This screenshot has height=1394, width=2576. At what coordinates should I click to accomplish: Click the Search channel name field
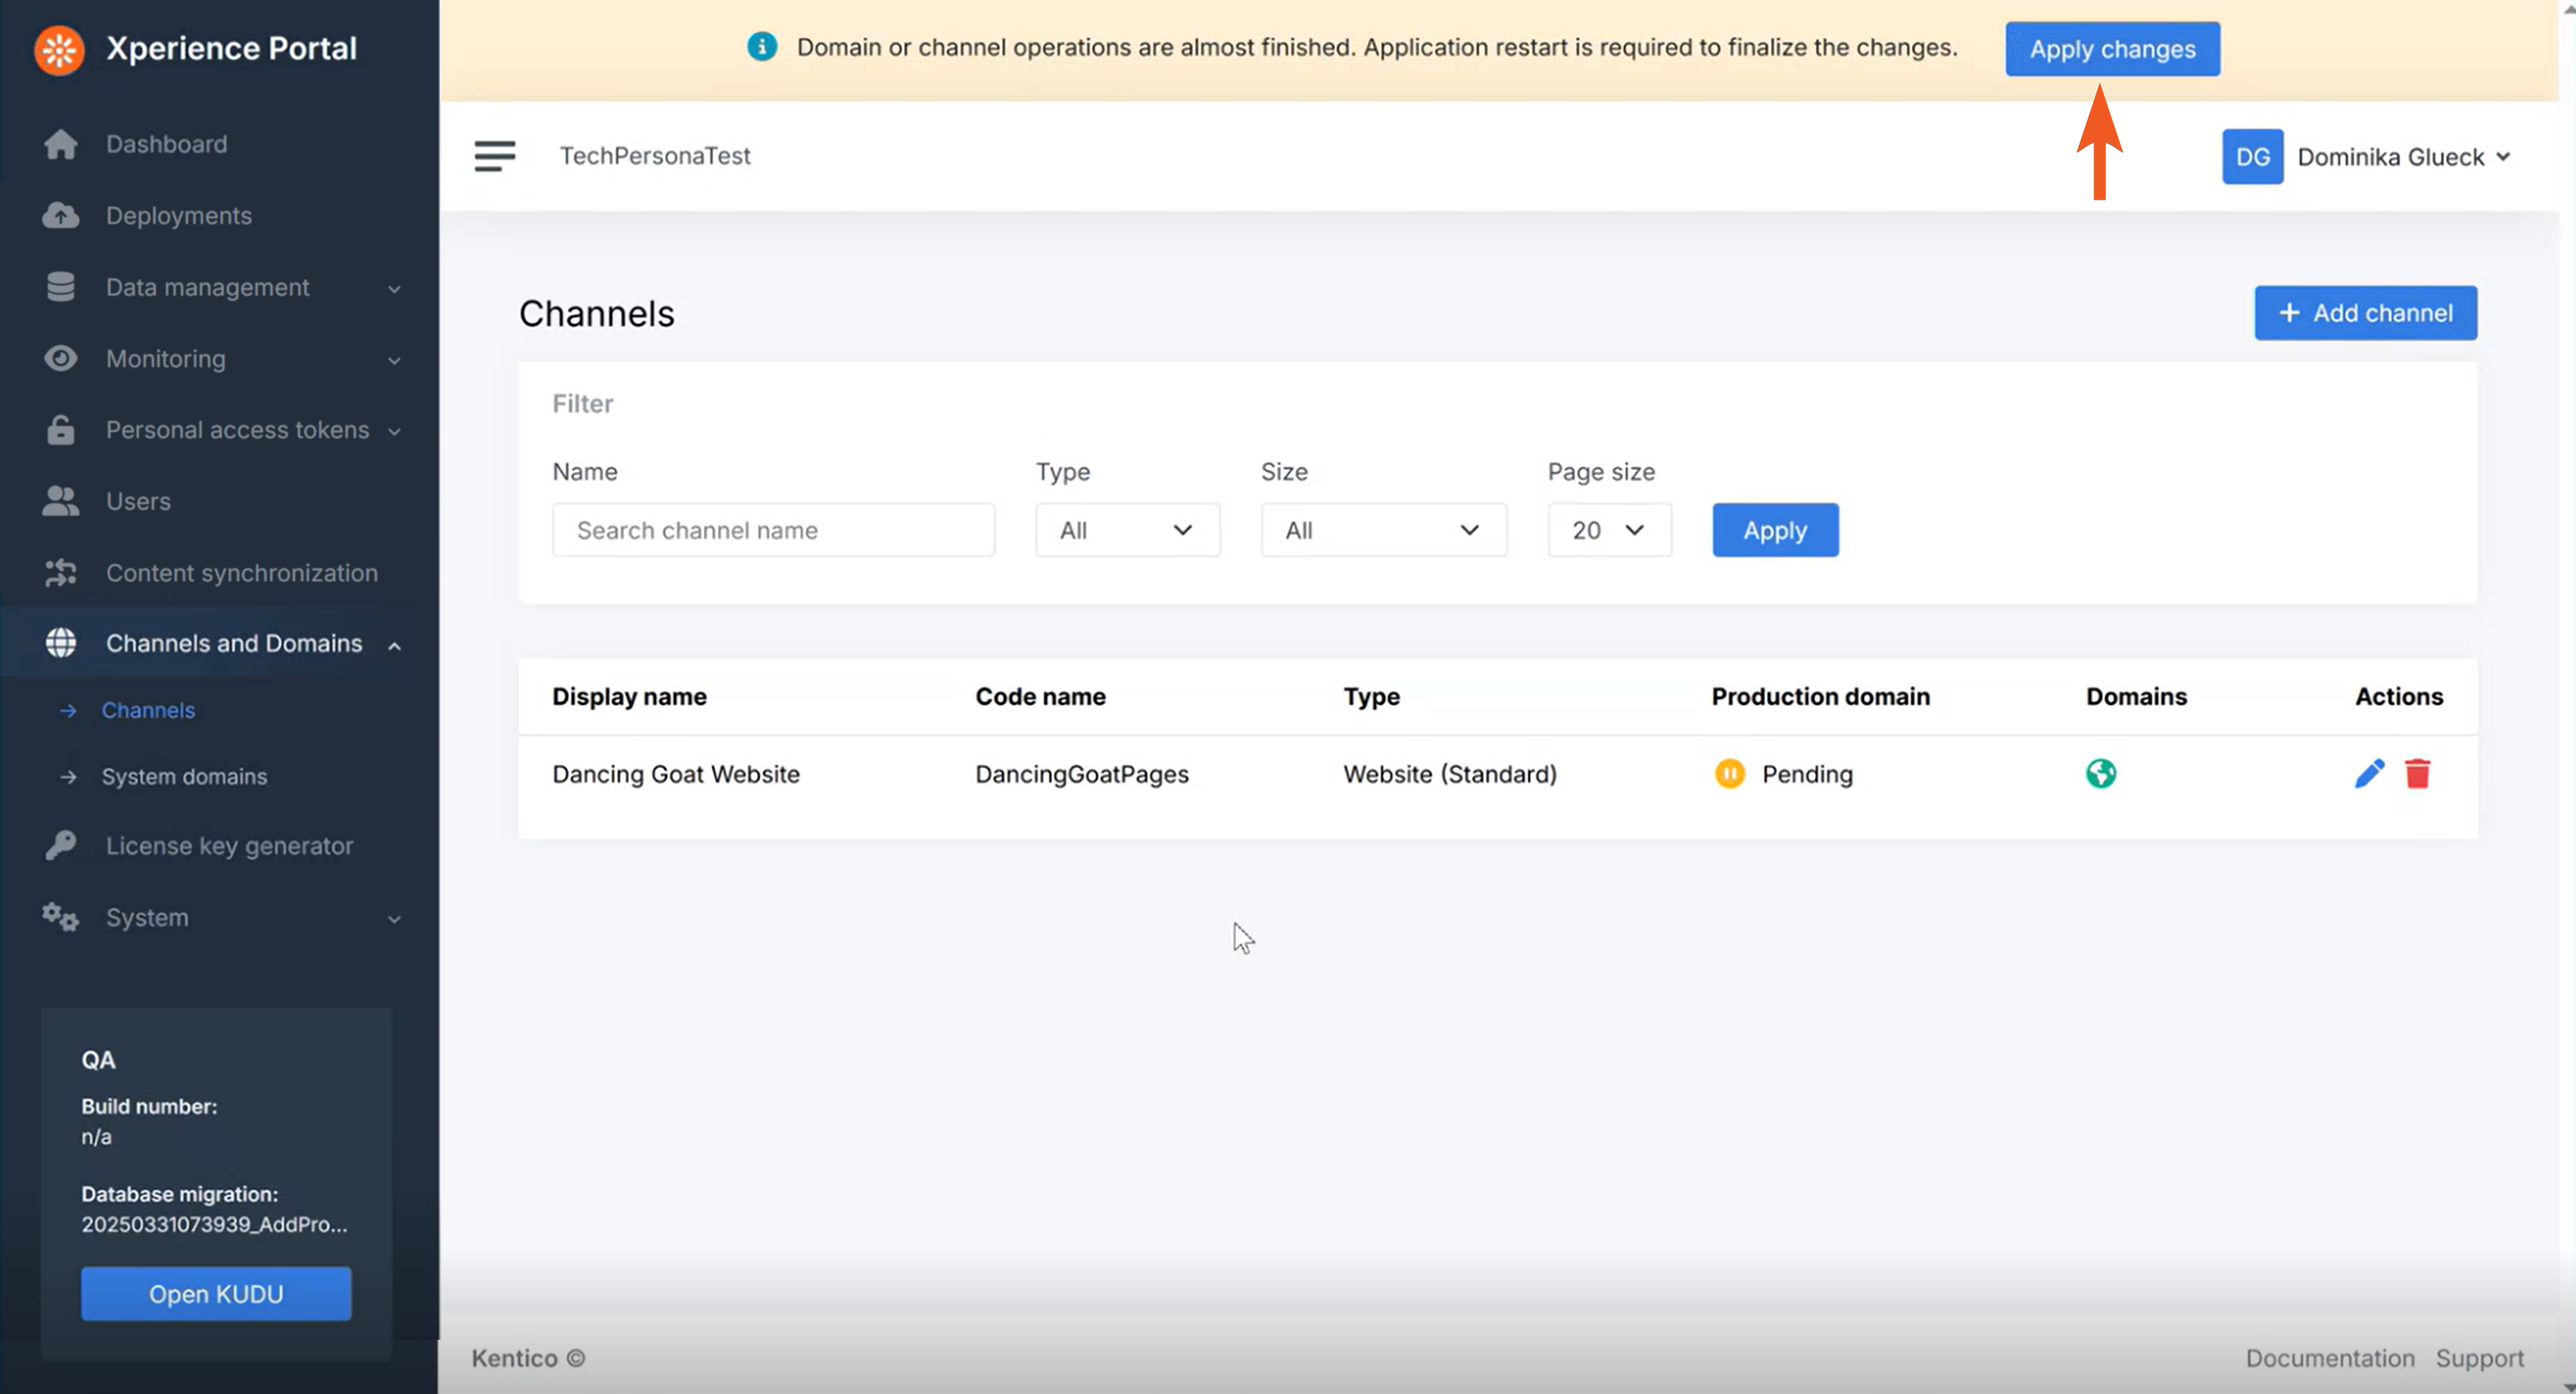(772, 530)
